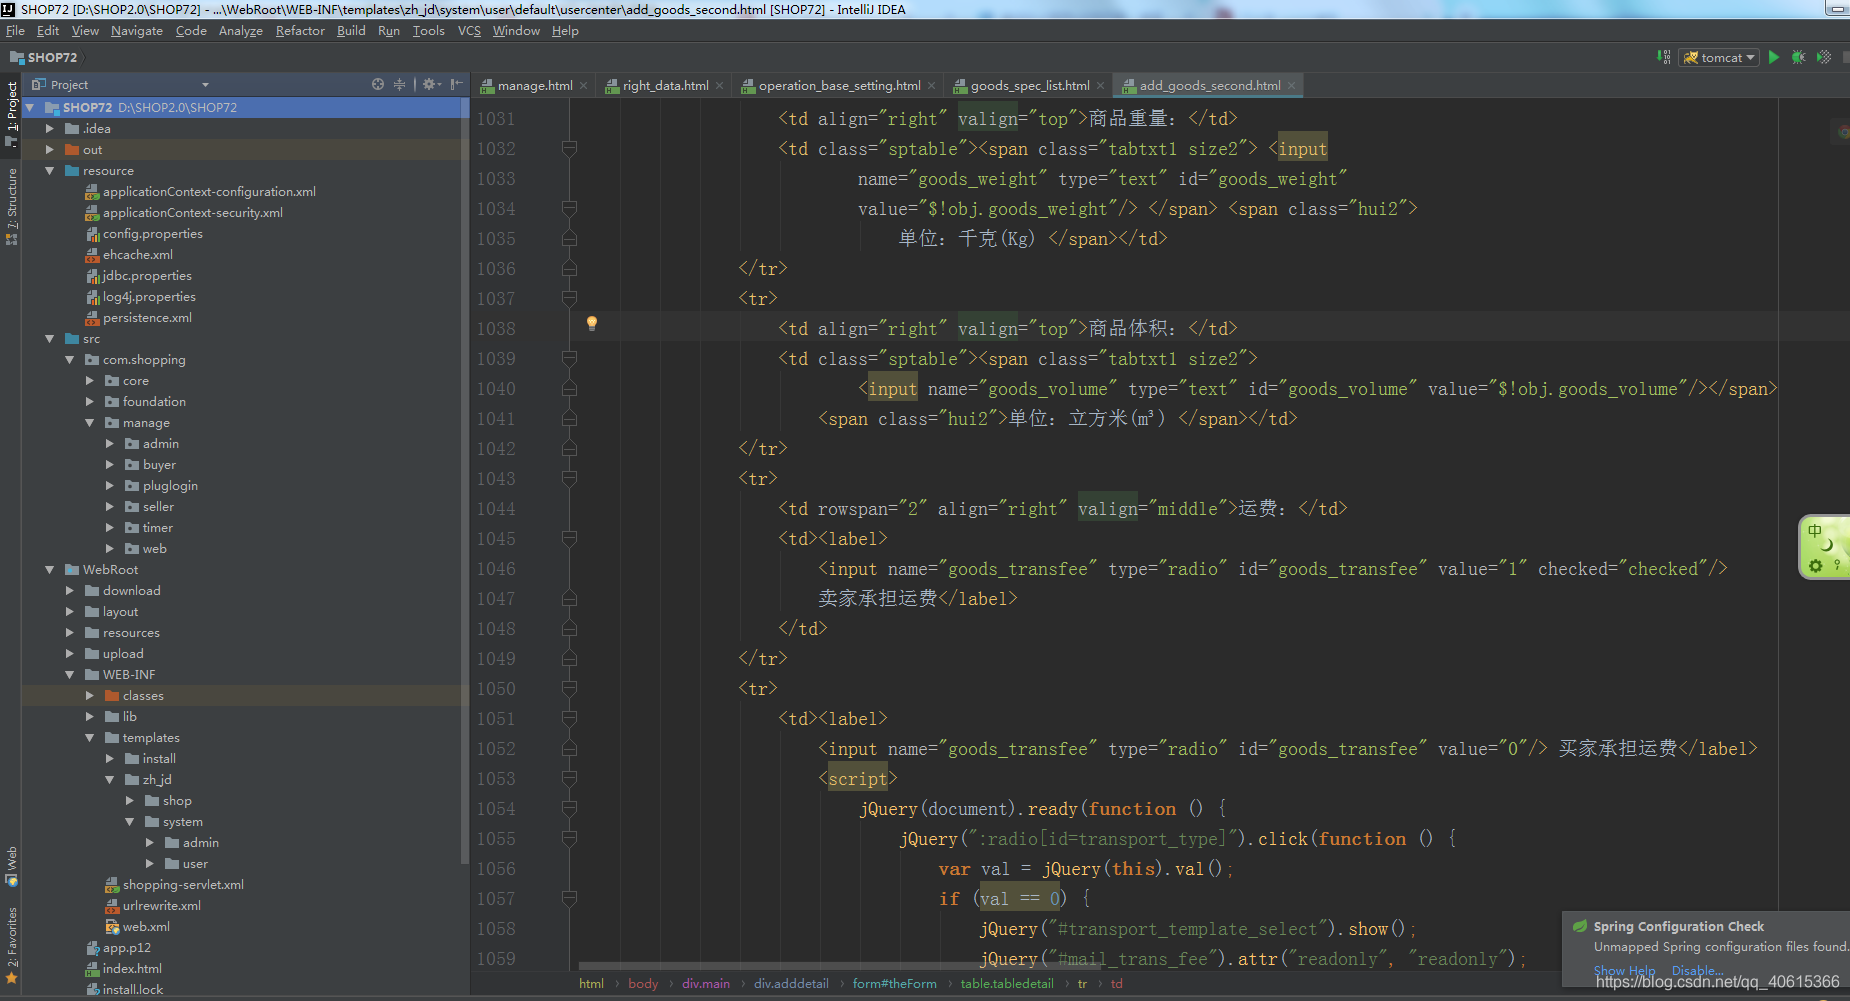Collapse the manage package
Image resolution: width=1850 pixels, height=1001 pixels.
tap(90, 422)
